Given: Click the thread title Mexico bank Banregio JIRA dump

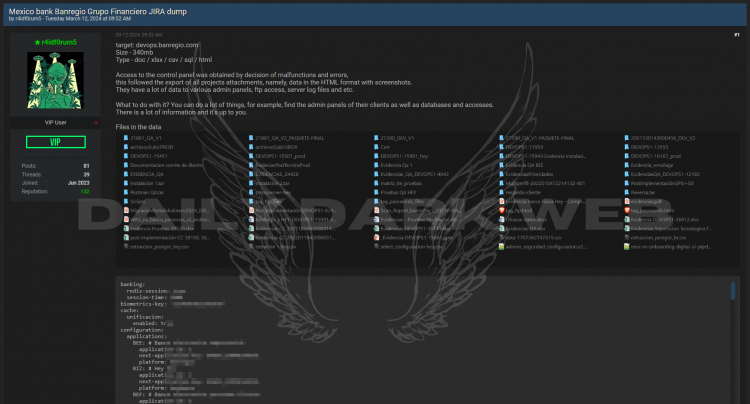Looking at the screenshot, I should point(98,11).
